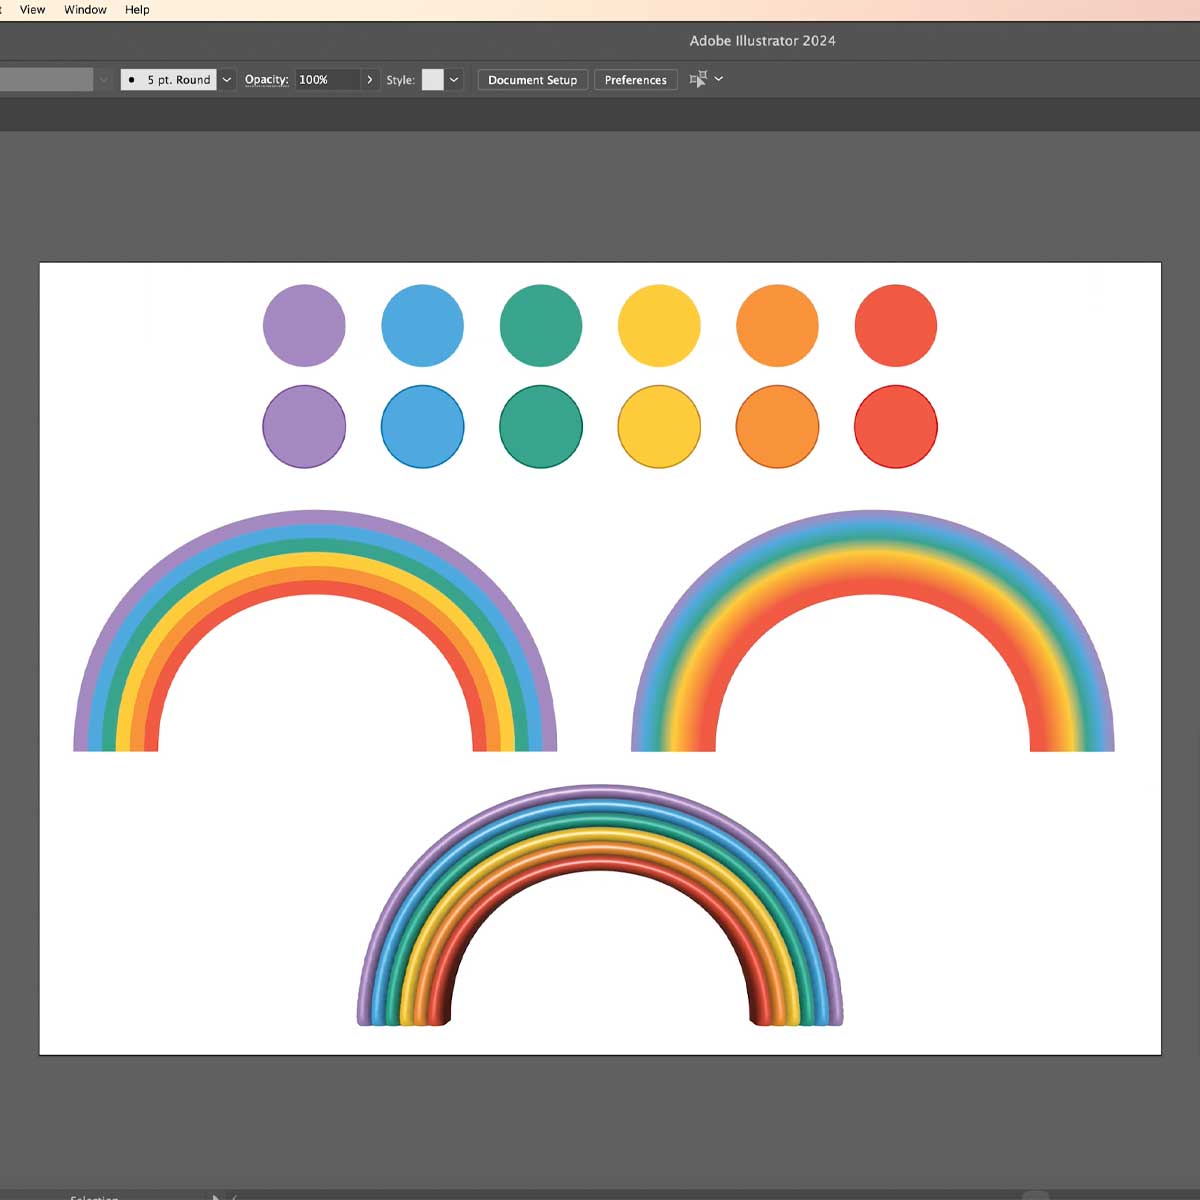1200x1200 pixels.
Task: Open the 5 pt. Round brush dropdown arrow
Action: (227, 80)
